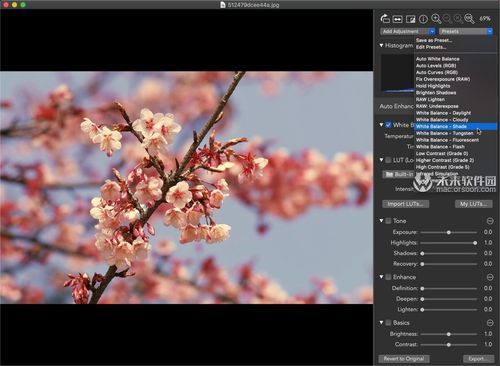Click the zoom in magnifier
The image size is (500, 366).
coord(436,19)
